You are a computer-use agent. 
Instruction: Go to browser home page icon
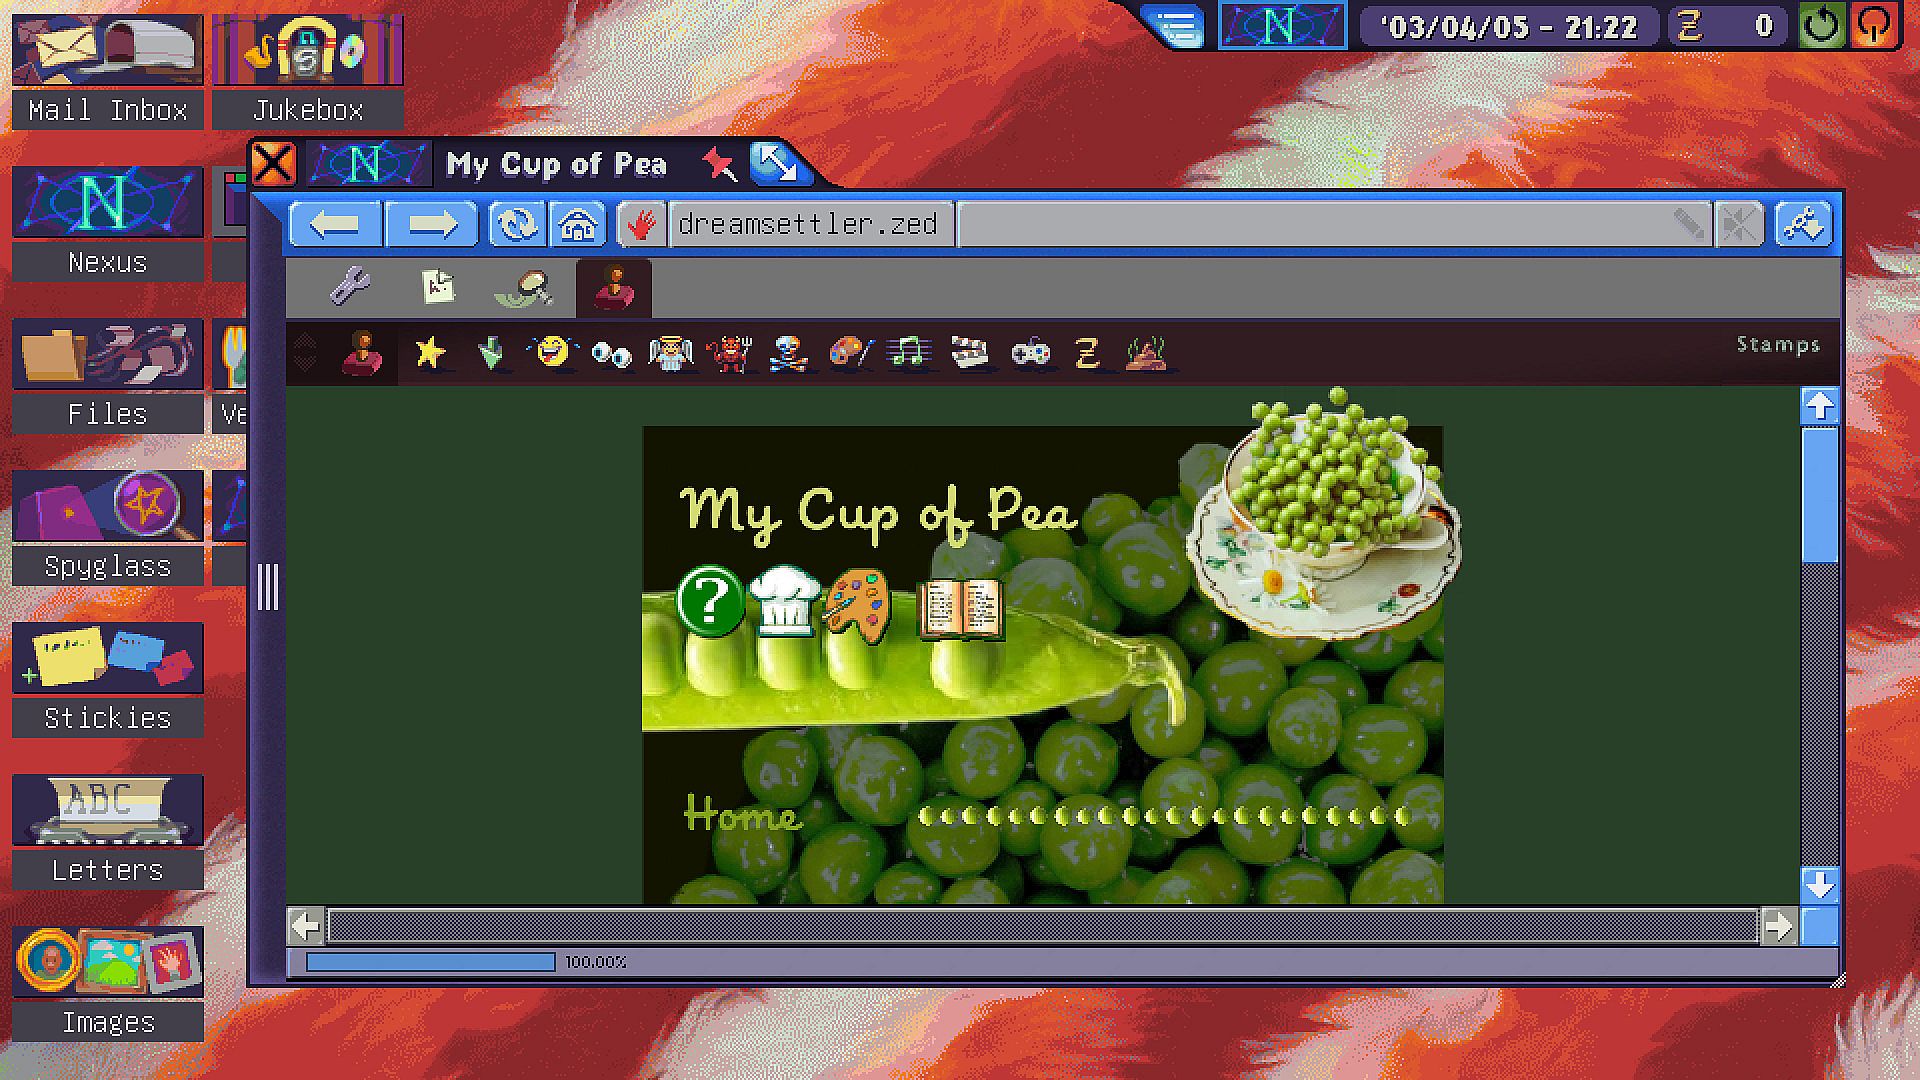pos(578,224)
